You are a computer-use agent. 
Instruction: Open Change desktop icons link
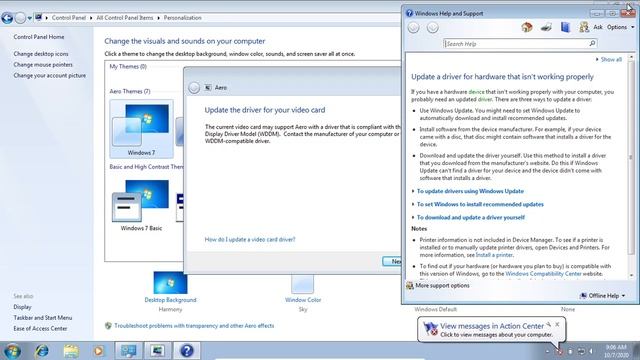point(41,54)
